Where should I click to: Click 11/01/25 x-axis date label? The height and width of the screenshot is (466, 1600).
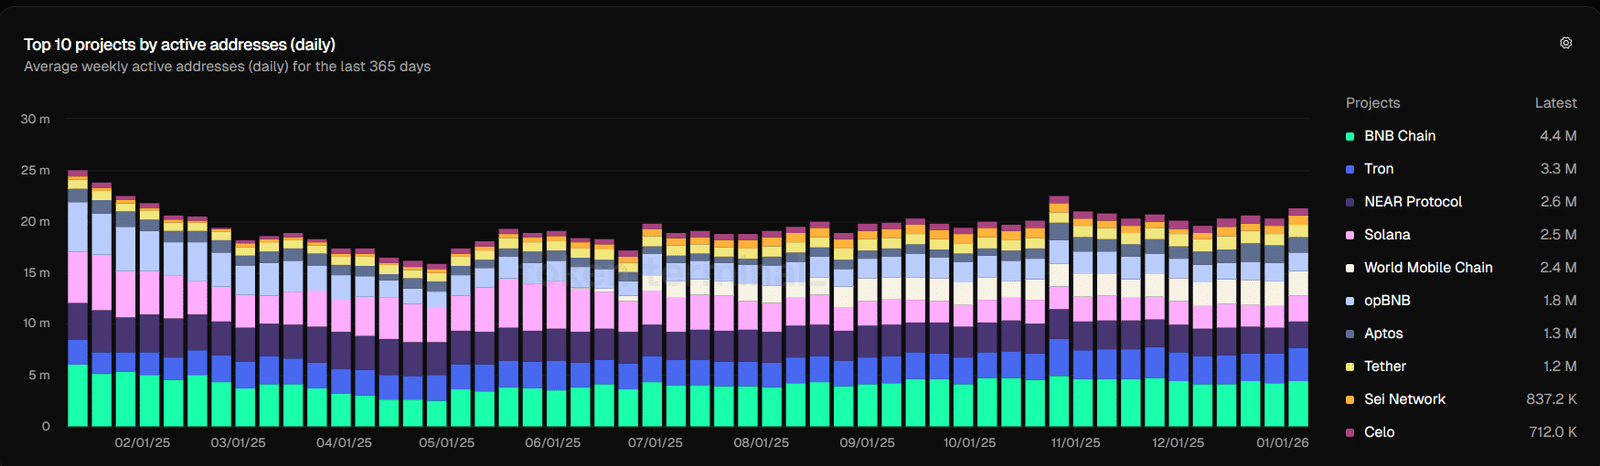1075,443
